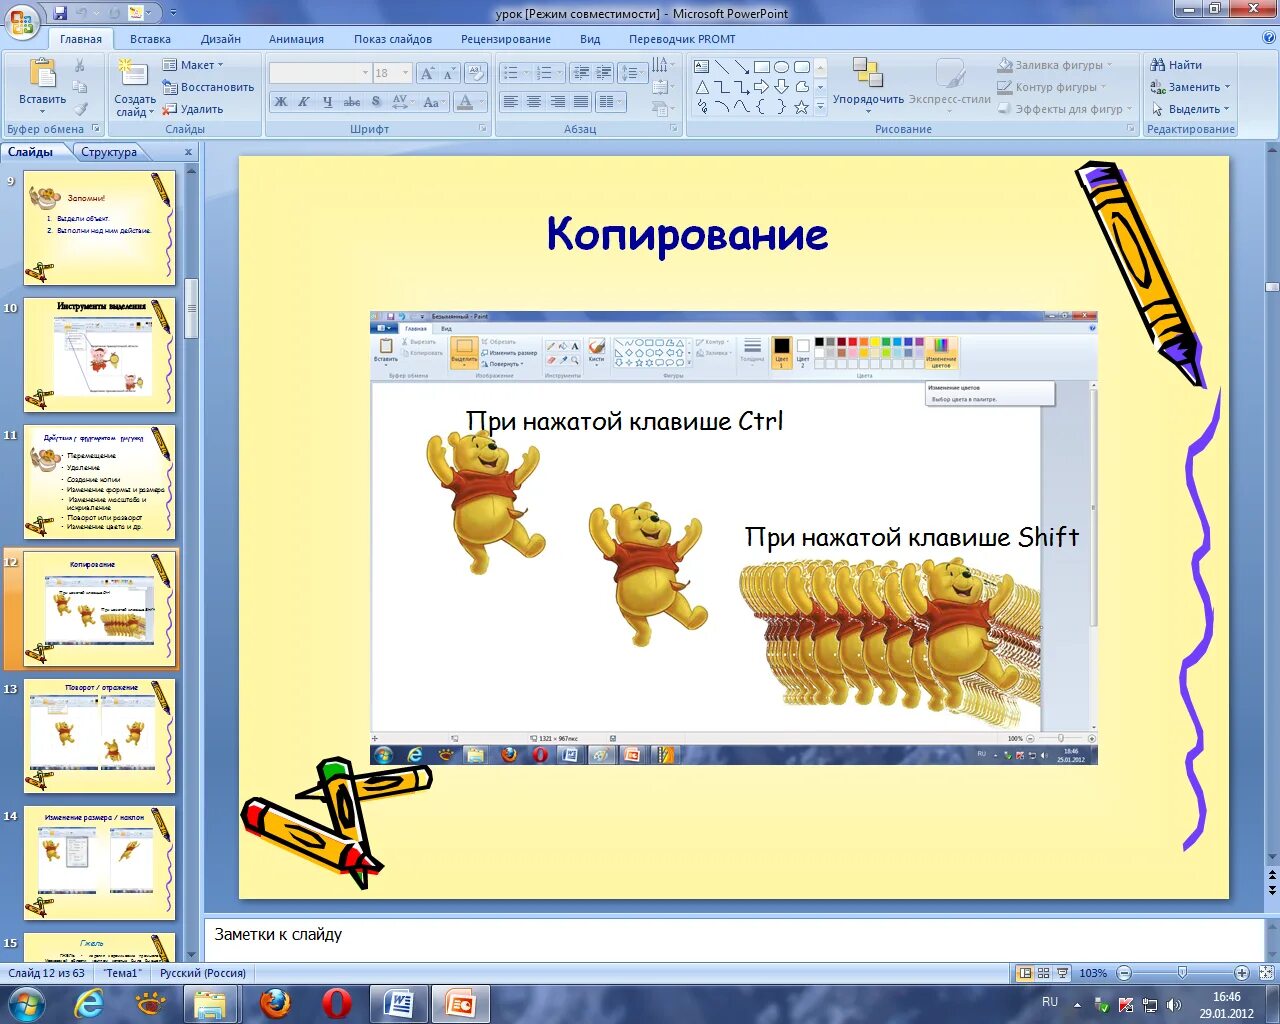Open the font name combo box
The width and height of the screenshot is (1280, 1024).
pyautogui.click(x=320, y=73)
